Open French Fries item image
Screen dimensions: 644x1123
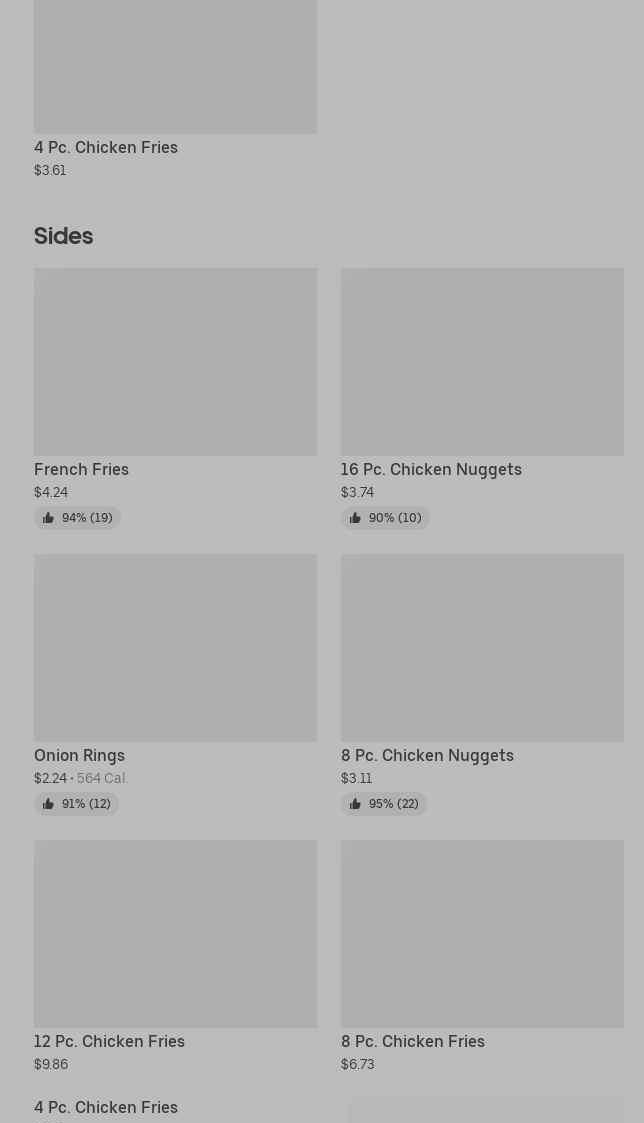(175, 361)
